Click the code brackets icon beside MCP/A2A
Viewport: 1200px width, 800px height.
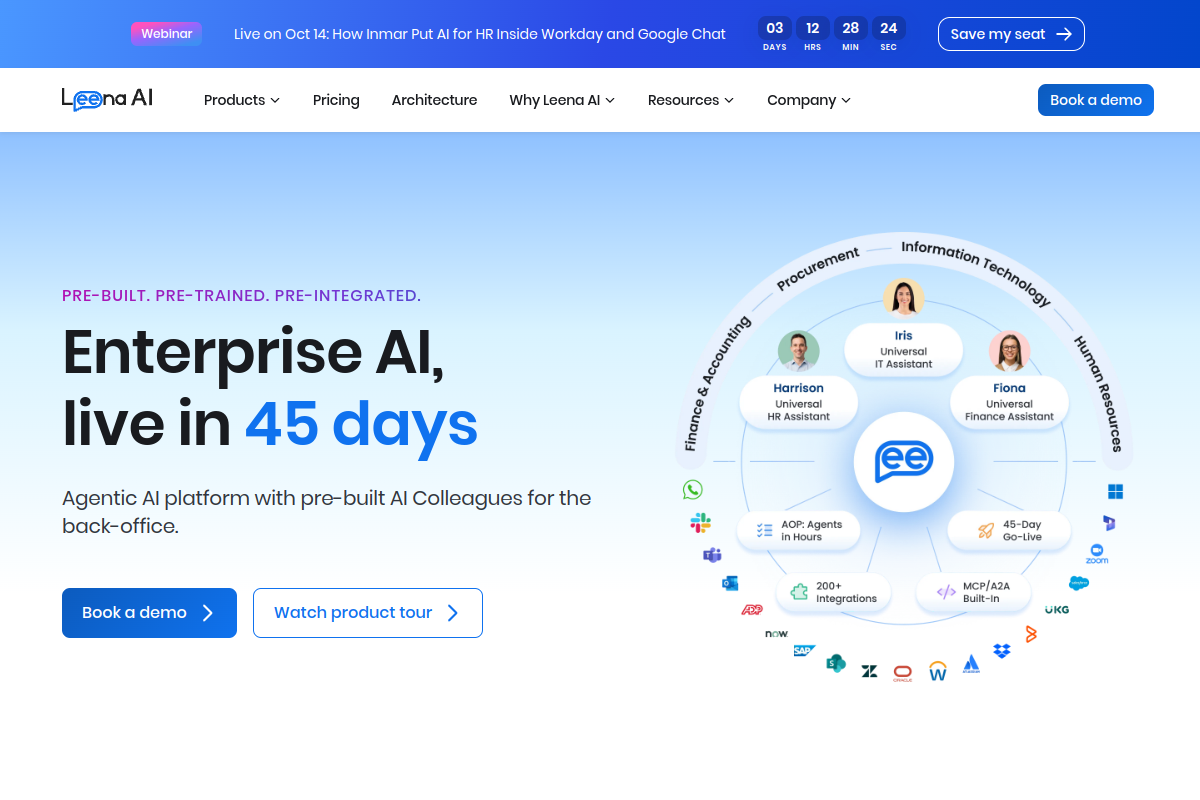tap(946, 592)
